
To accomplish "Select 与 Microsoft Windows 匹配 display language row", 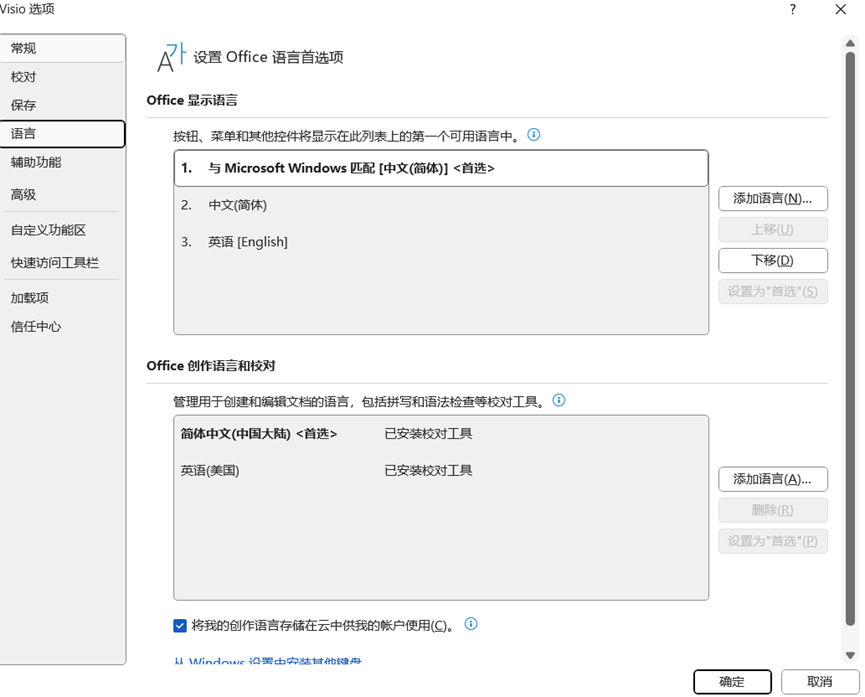I will pos(441,168).
